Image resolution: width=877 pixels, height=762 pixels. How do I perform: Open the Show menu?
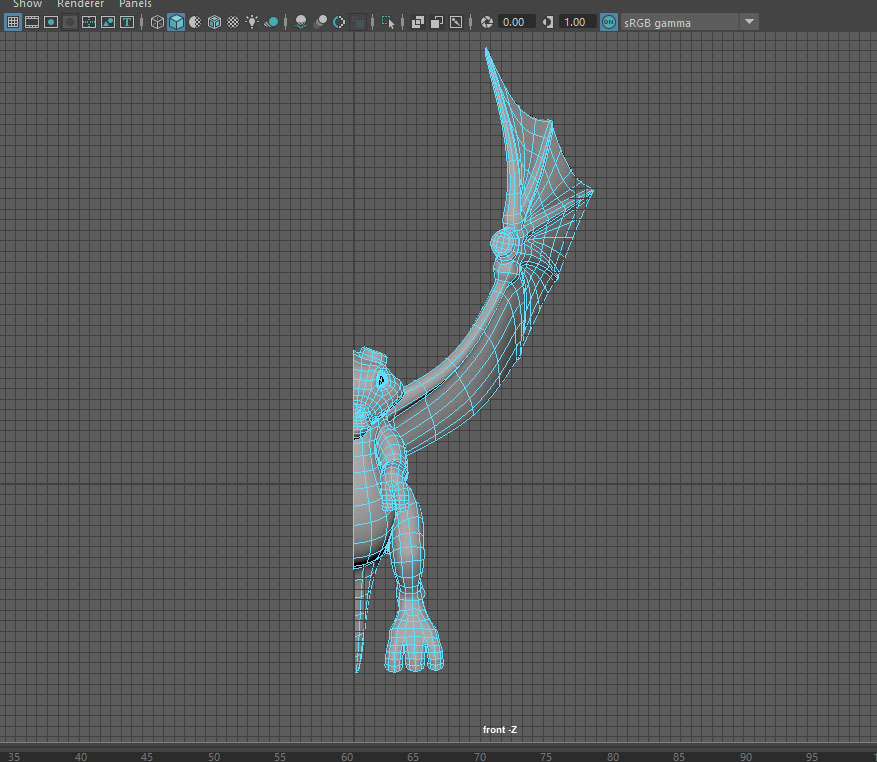click(27, 4)
